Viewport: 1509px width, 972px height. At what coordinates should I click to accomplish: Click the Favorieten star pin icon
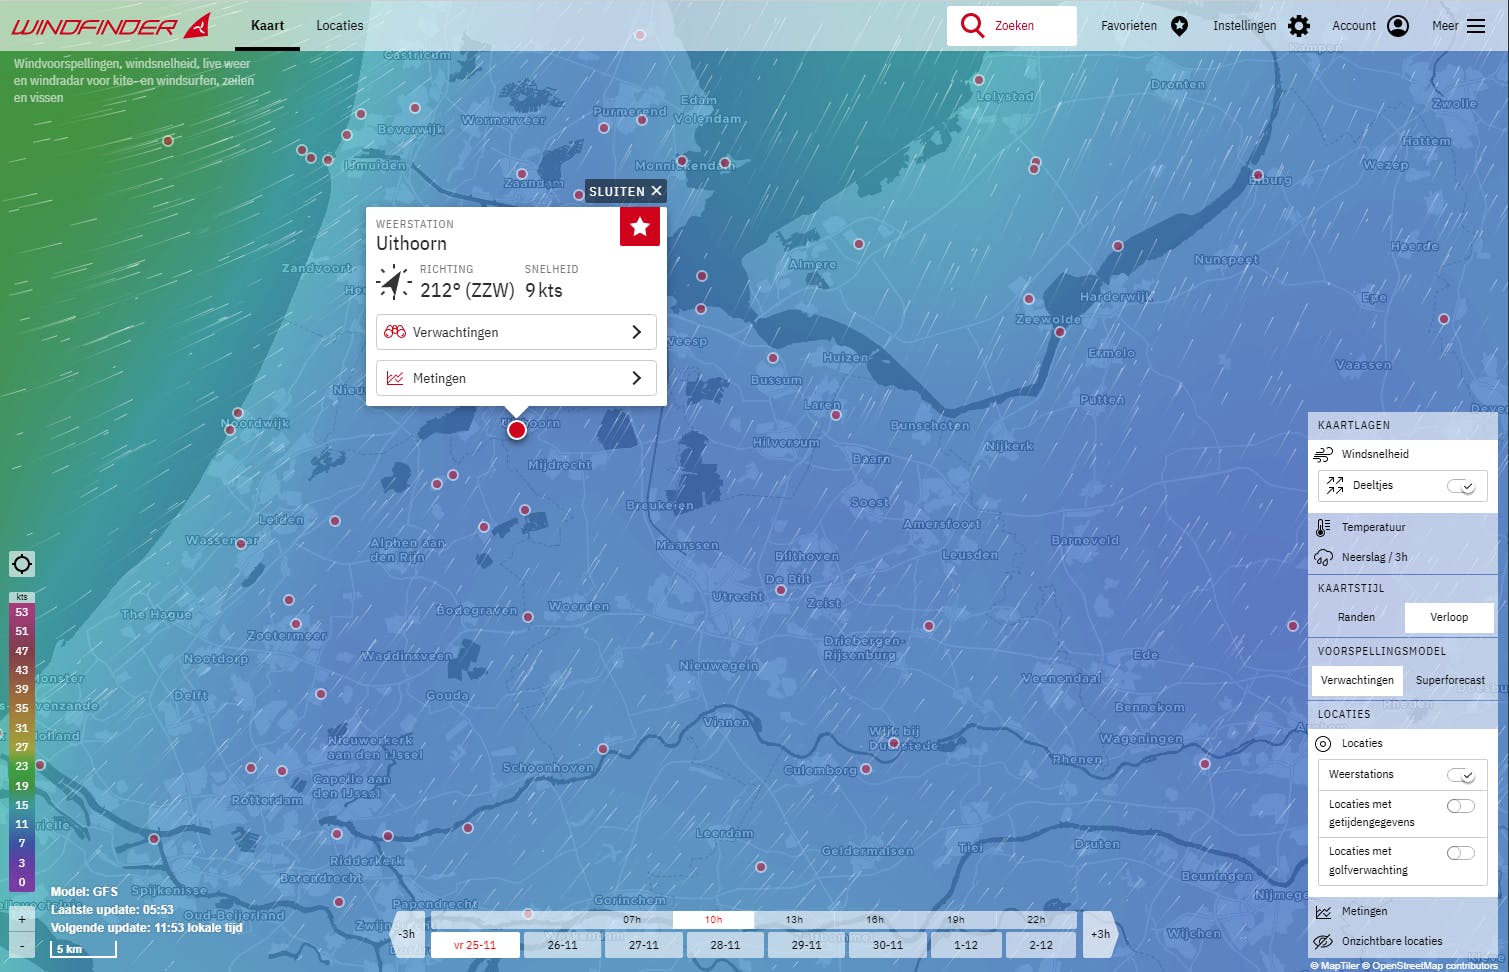[x=1180, y=26]
